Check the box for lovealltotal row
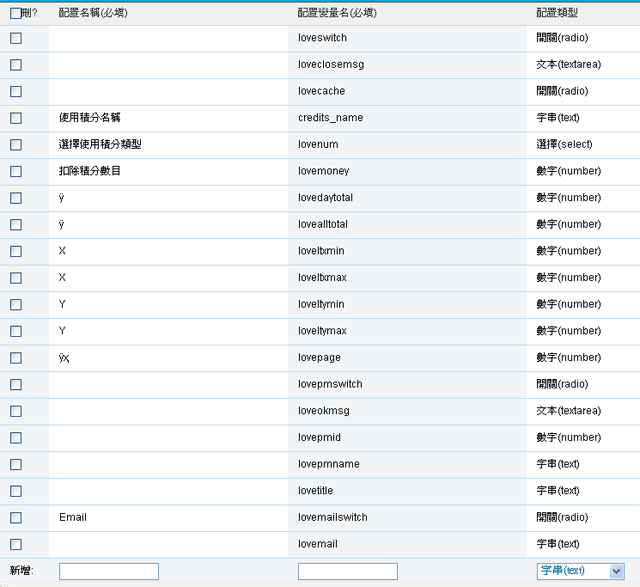Screen dimensions: 640x587 pyautogui.click(x=16, y=225)
